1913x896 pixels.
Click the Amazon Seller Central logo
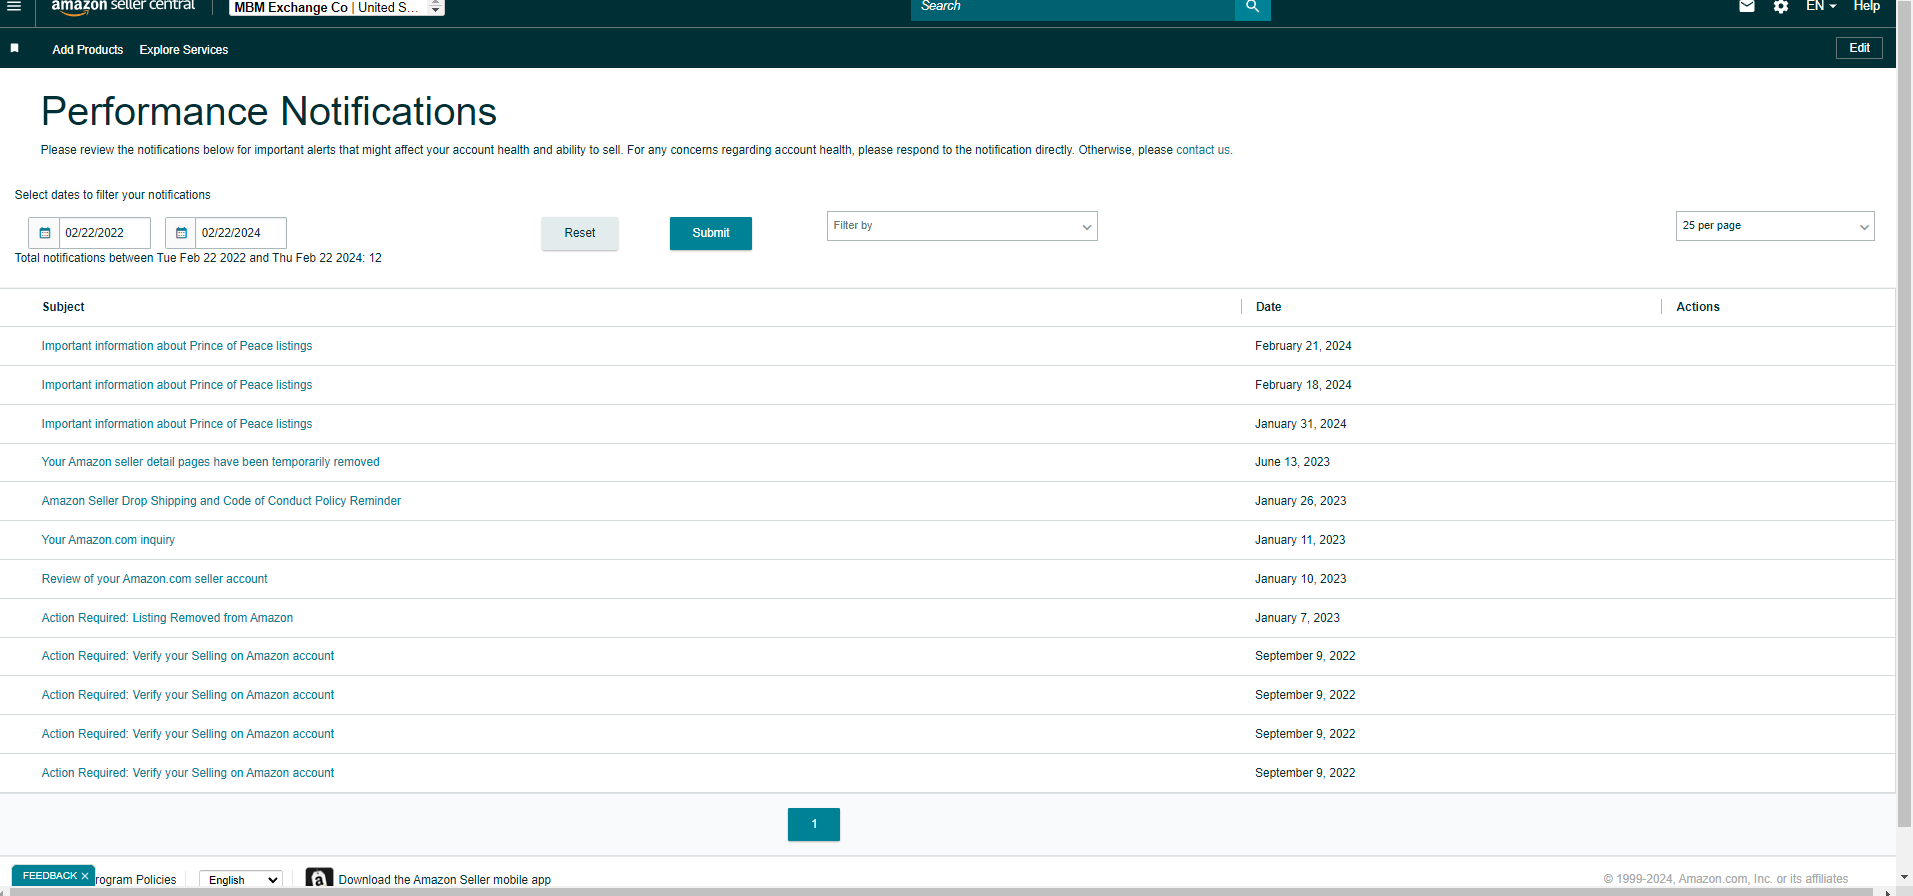coord(123,6)
